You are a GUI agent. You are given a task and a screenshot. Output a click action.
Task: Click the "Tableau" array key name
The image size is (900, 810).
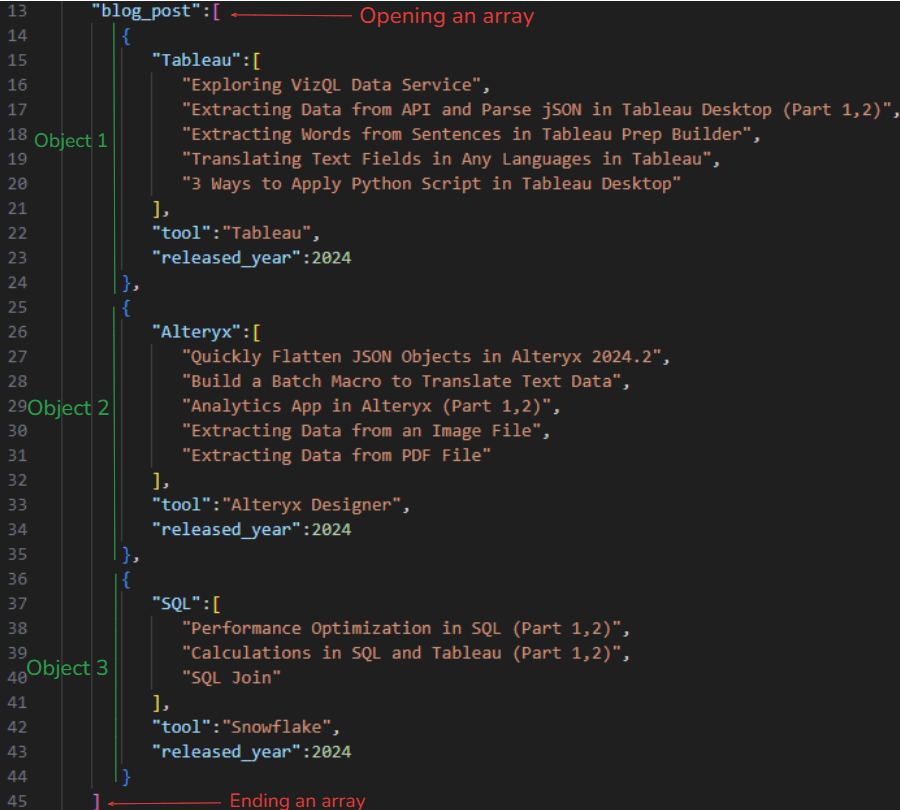point(189,60)
